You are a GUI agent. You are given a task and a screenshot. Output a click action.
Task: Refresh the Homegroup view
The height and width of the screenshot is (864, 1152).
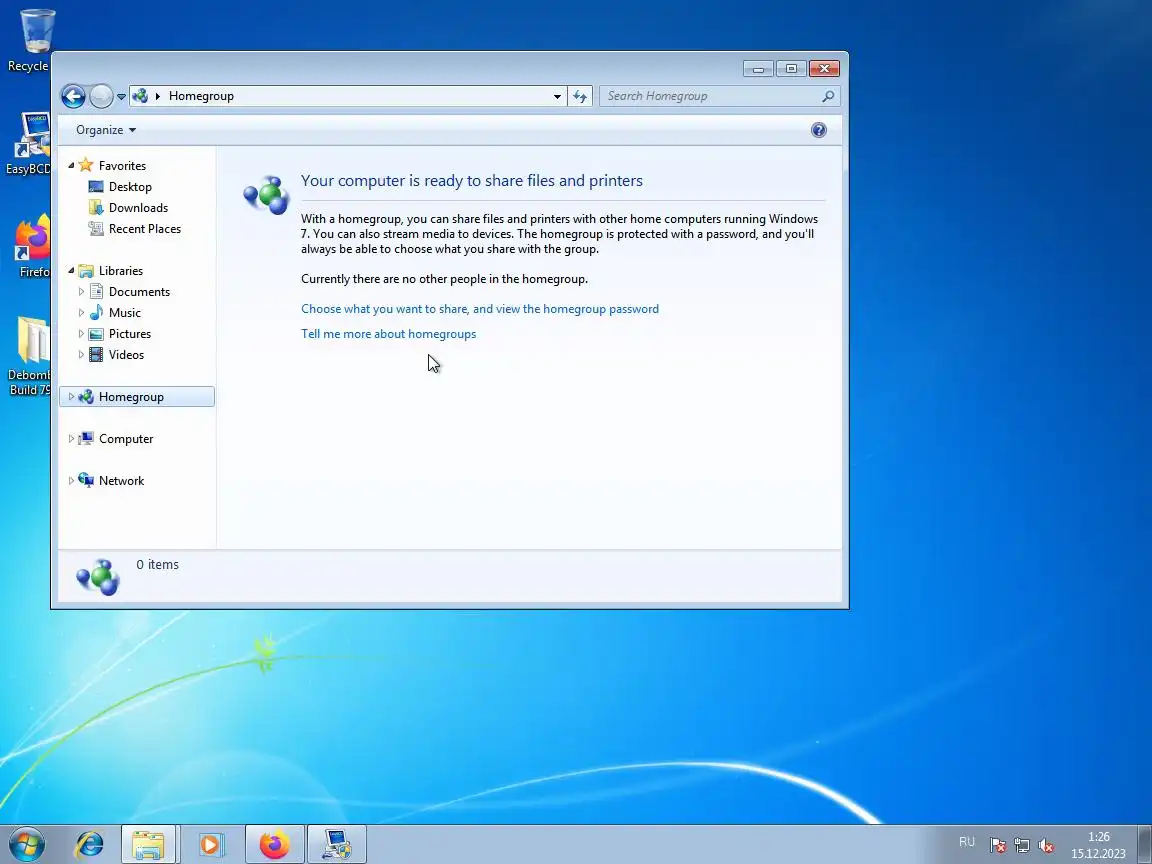pos(580,96)
